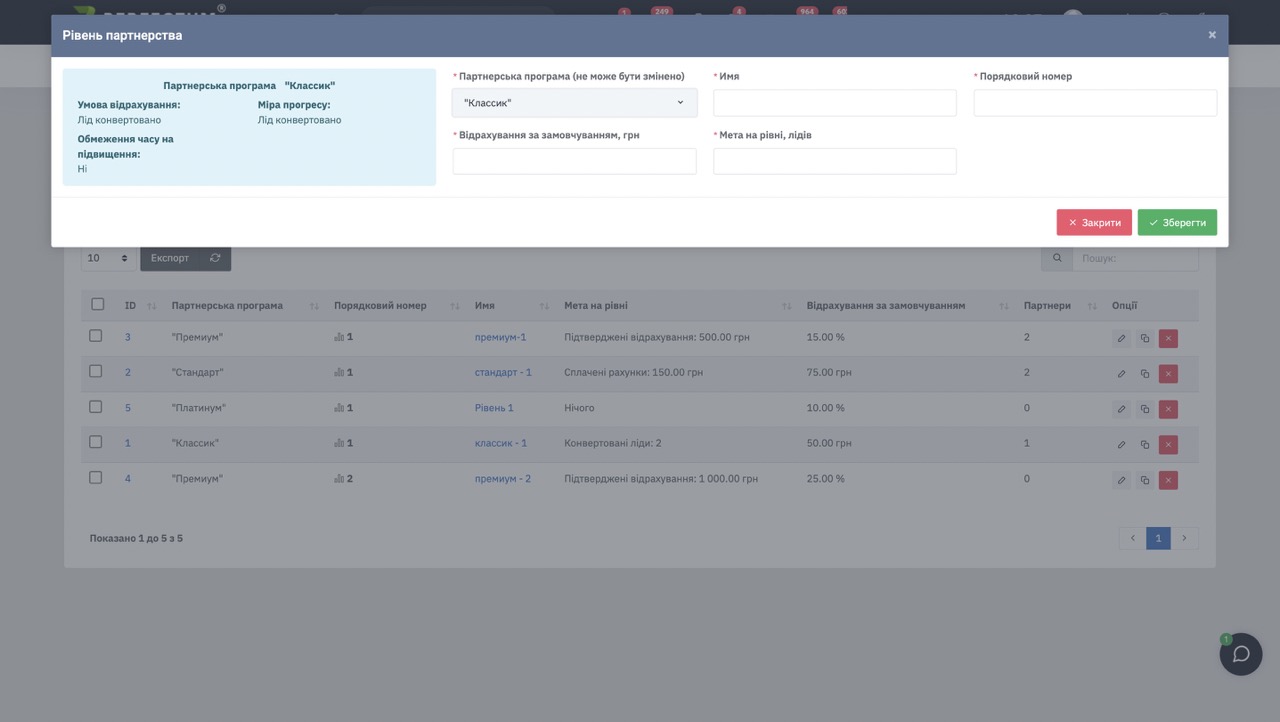Close the Рівень партнерства dialog with X

[x=1212, y=35]
